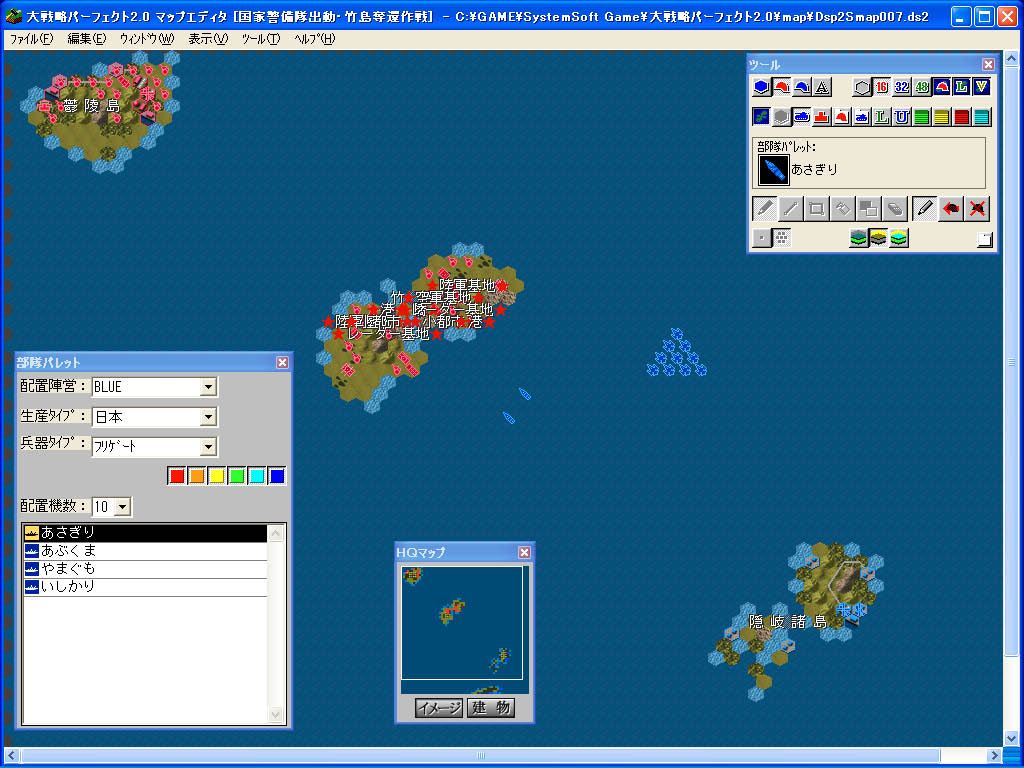Open the 編集(E) menu
The image size is (1024, 768).
click(87, 39)
